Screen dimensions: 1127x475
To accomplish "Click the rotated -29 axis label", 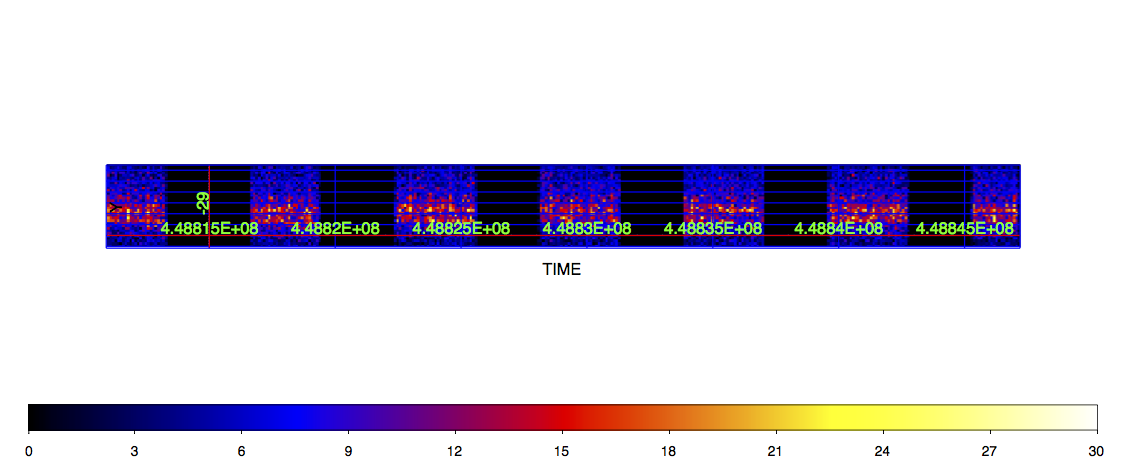I will 203,203.
